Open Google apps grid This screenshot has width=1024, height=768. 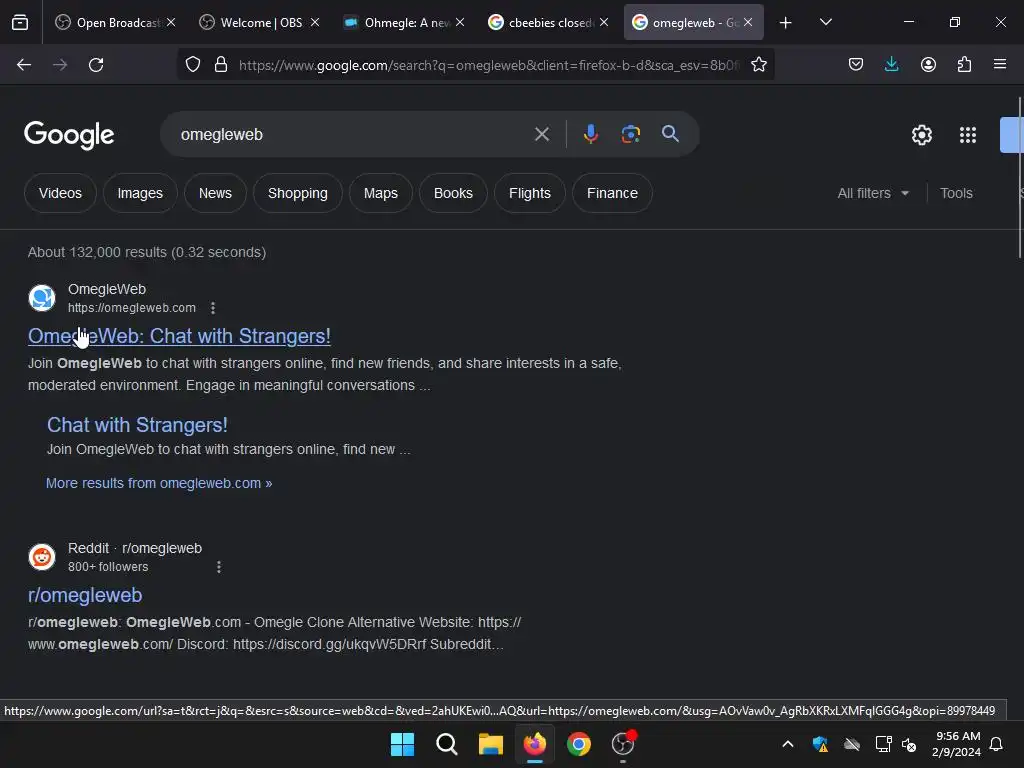click(968, 135)
